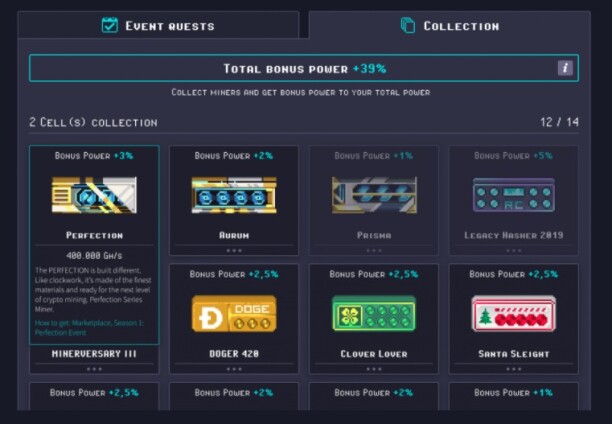Click the Collection cards icon
Screen dimensions: 612x424
(408, 25)
